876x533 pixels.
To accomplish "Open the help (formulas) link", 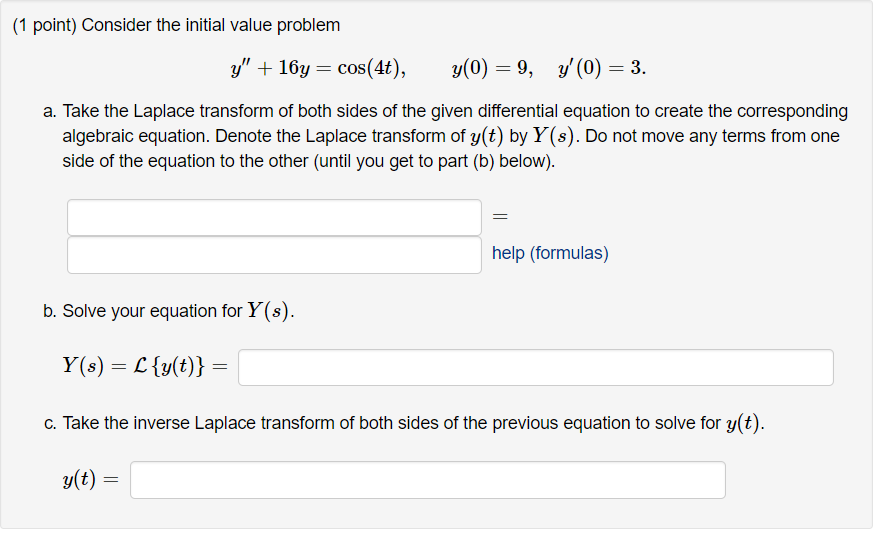I will [550, 253].
